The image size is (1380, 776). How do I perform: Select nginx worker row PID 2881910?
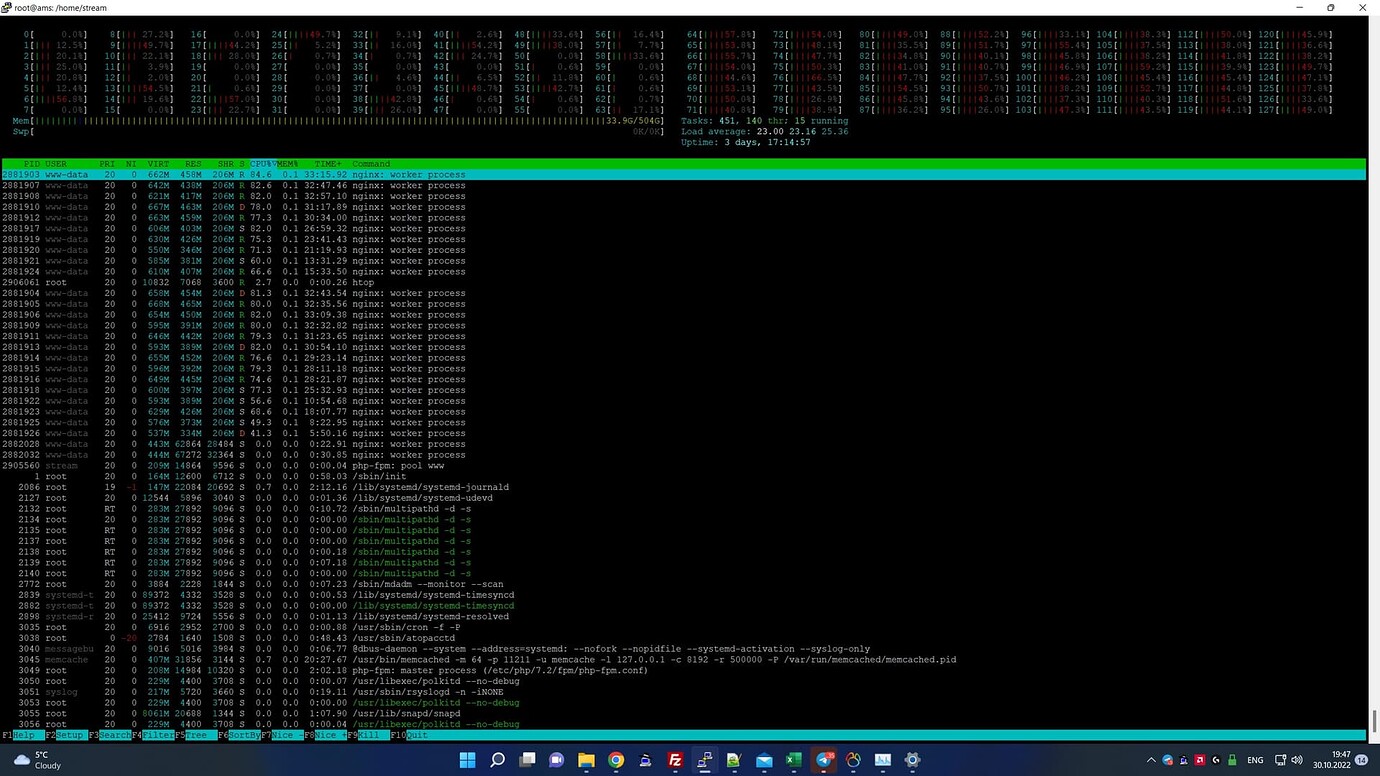tap(683, 207)
